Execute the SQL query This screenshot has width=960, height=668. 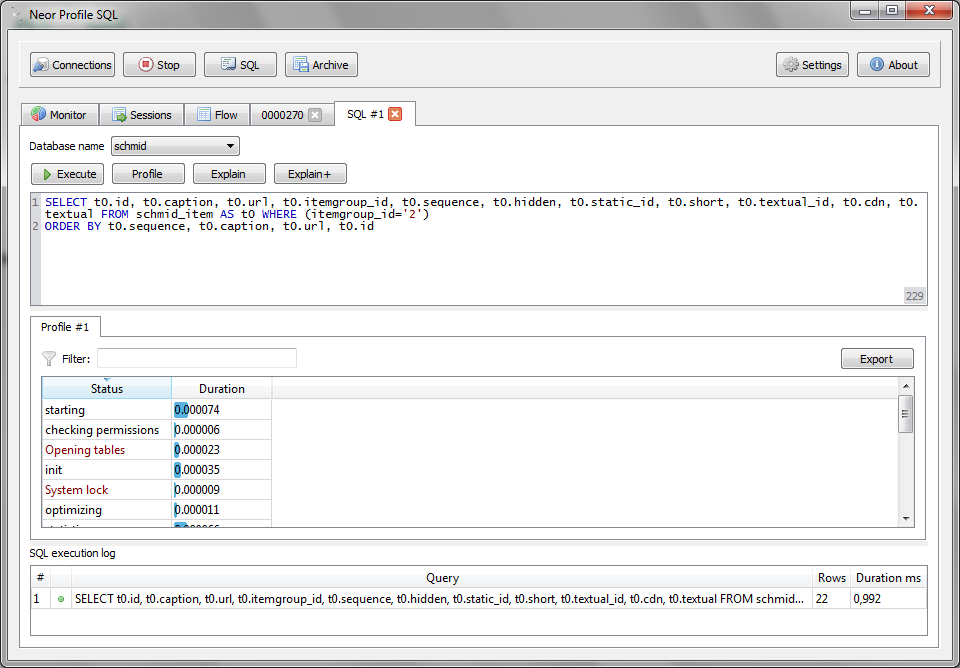pyautogui.click(x=67, y=174)
